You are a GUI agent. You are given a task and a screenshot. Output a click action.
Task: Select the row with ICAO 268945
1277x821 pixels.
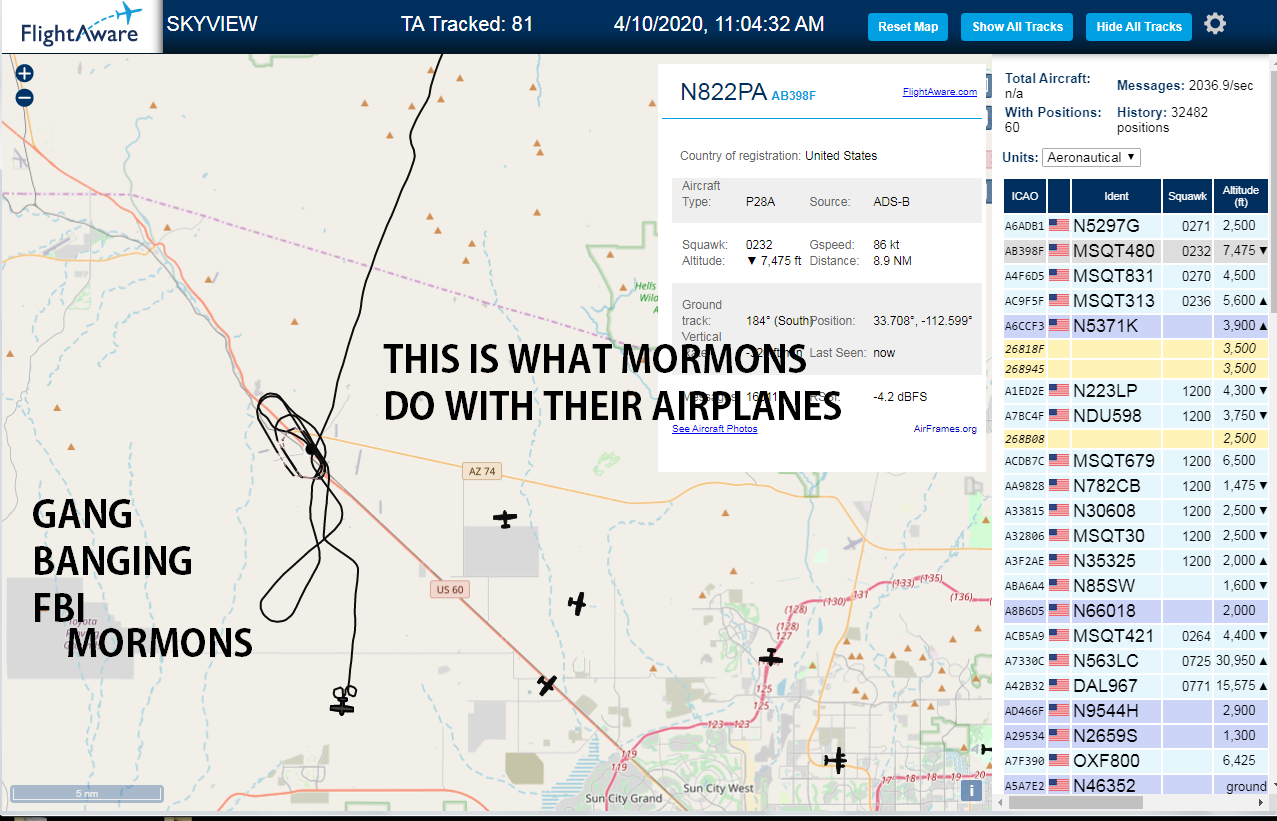point(1135,368)
